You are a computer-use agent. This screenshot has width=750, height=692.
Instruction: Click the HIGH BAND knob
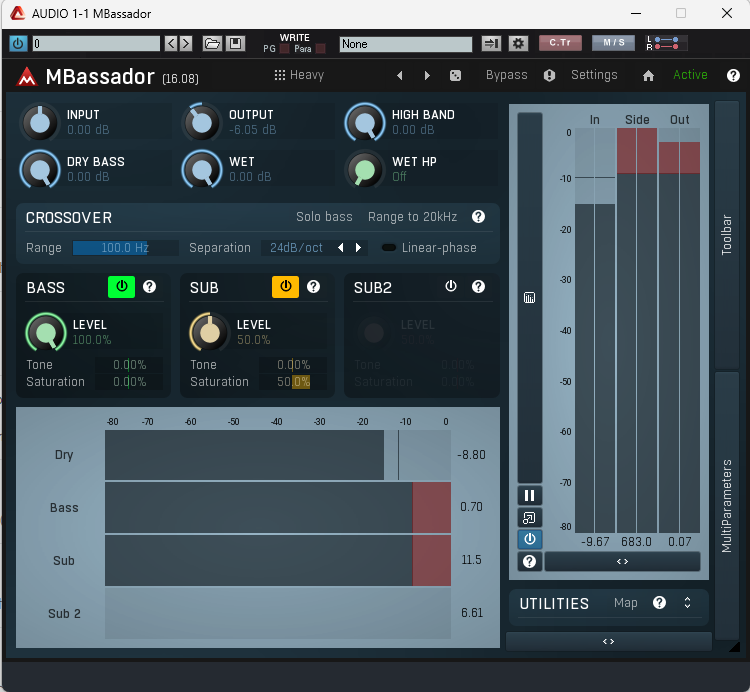(x=365, y=122)
